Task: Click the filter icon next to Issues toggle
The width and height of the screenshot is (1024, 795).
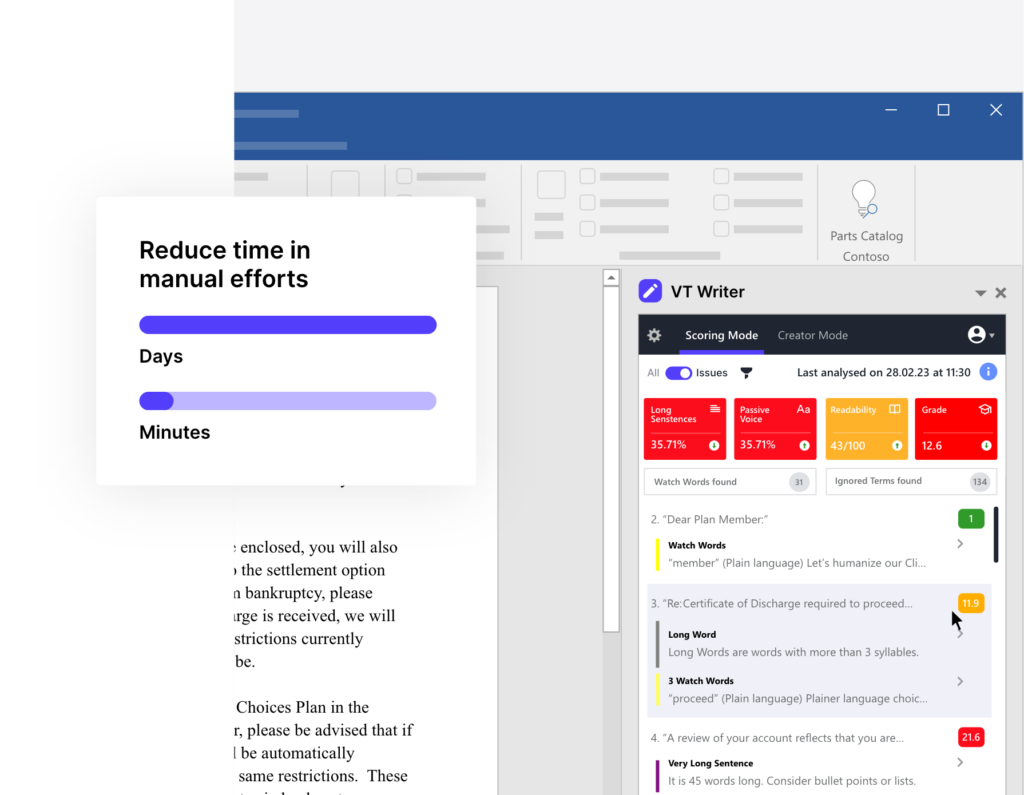Action: coord(746,372)
